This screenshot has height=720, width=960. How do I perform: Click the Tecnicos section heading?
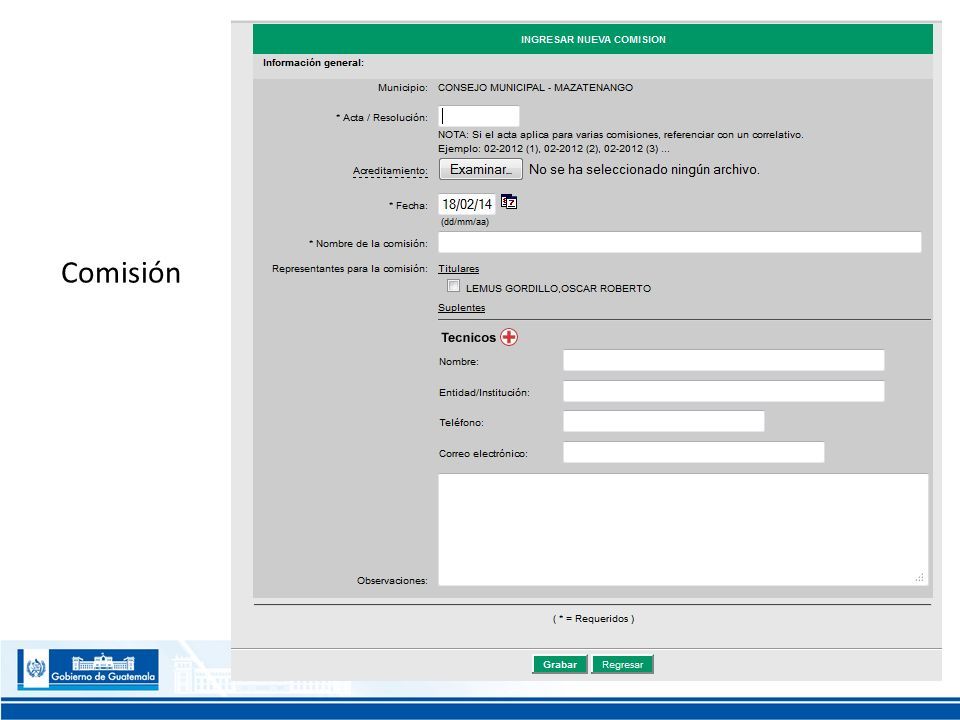point(468,337)
